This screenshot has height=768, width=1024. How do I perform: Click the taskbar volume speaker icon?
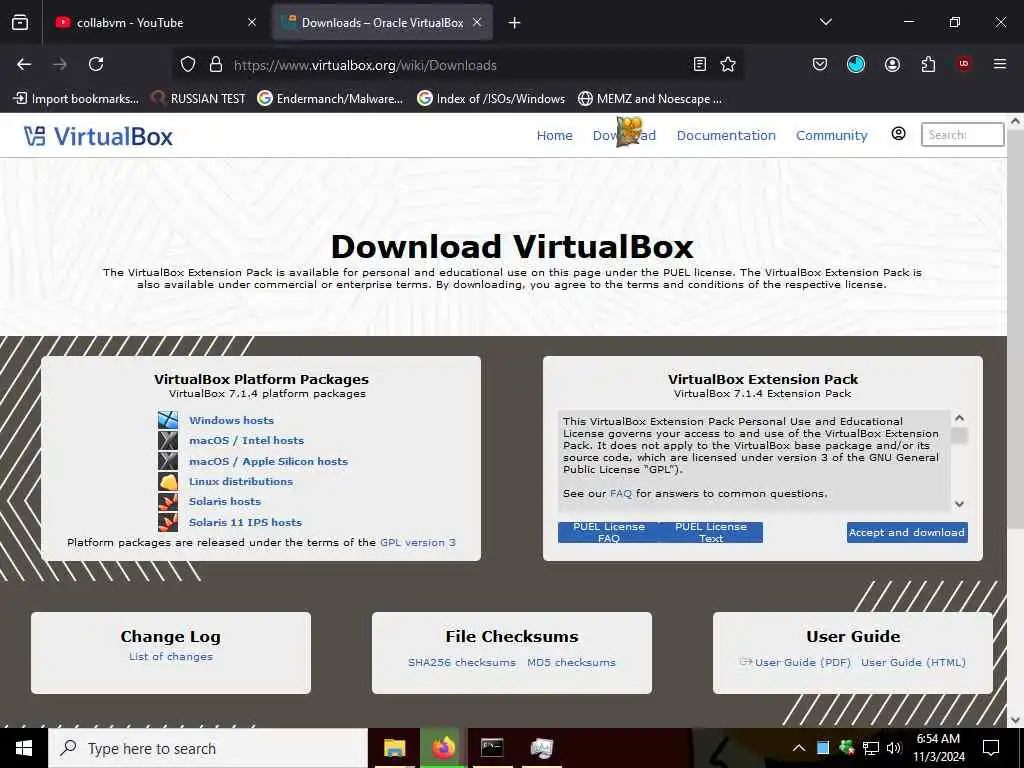tap(894, 748)
